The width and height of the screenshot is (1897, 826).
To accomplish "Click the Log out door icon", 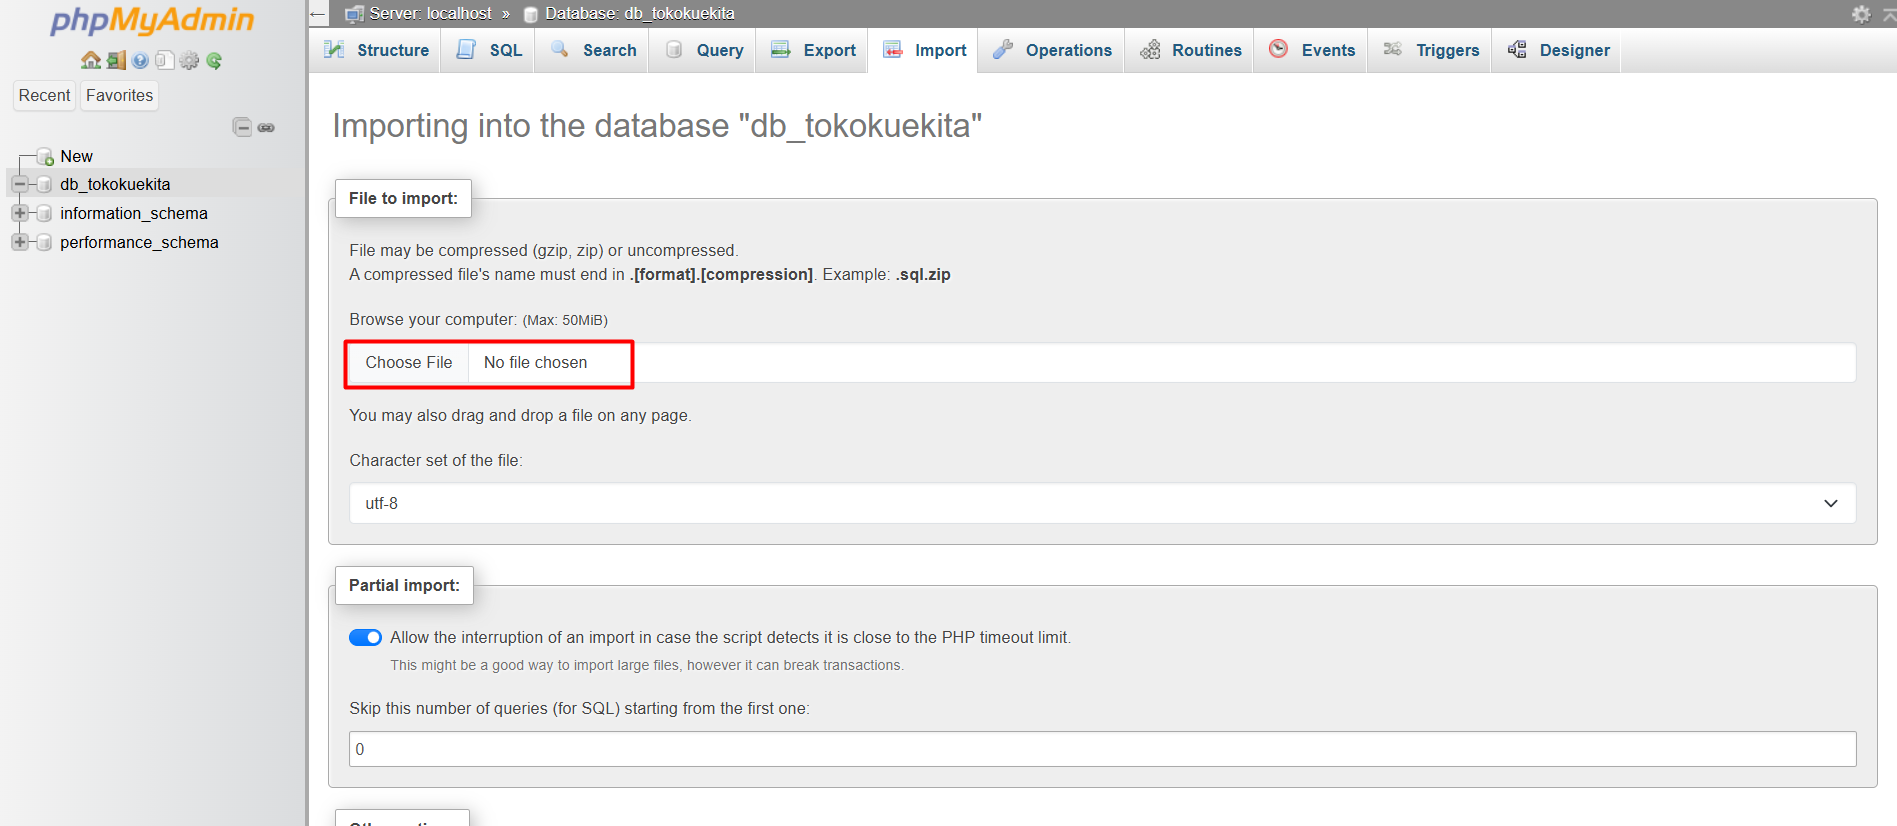I will point(116,60).
